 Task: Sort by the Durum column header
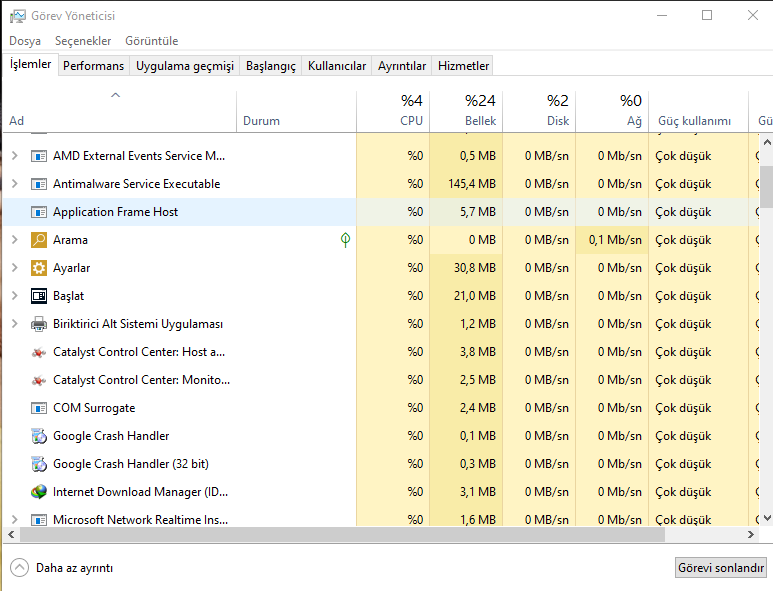point(296,111)
